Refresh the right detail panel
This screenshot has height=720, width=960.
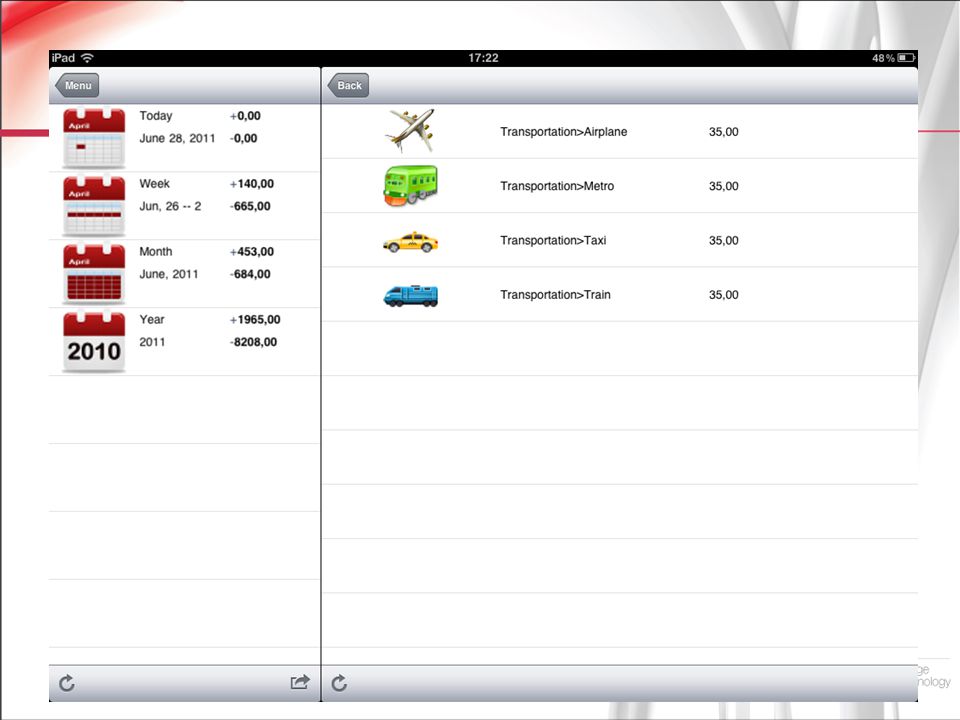click(339, 683)
